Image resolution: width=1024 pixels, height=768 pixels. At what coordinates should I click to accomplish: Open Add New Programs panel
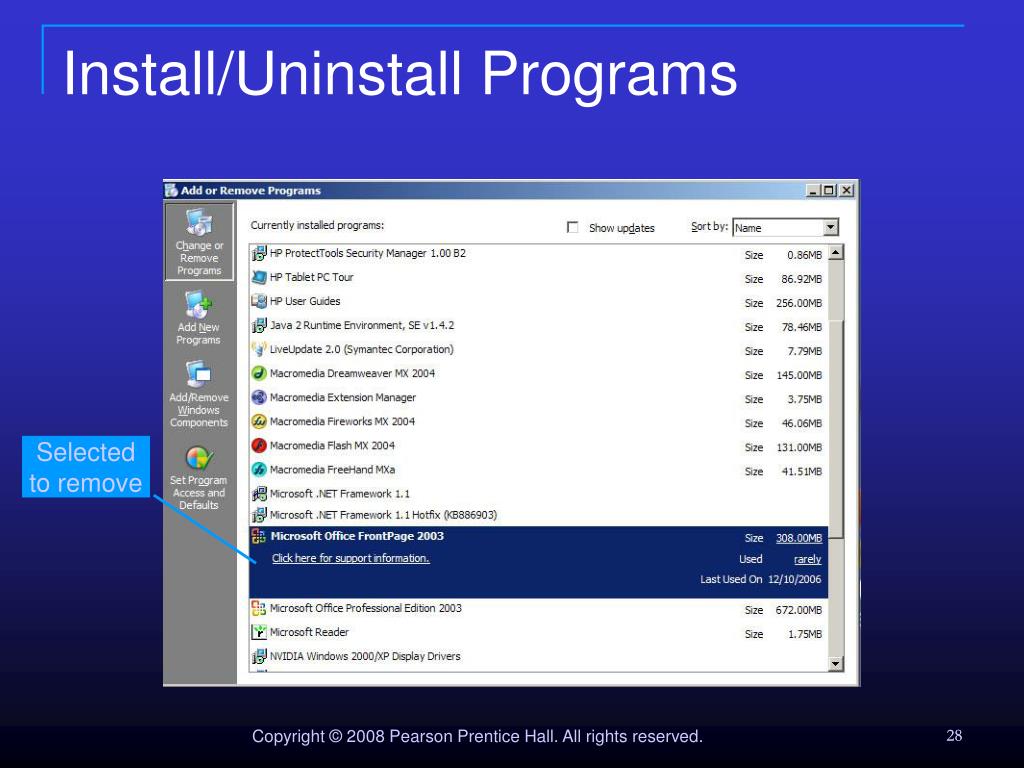(199, 318)
